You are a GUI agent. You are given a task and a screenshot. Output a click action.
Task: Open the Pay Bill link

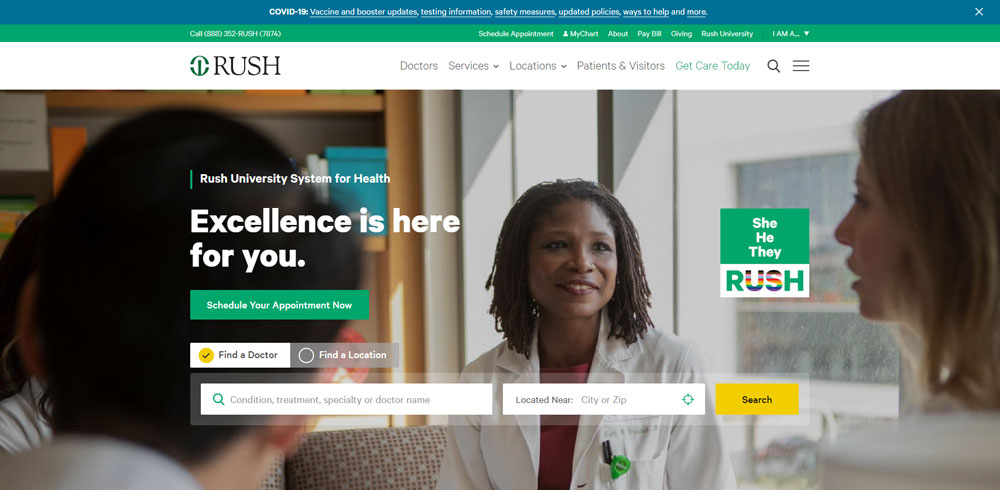[649, 34]
